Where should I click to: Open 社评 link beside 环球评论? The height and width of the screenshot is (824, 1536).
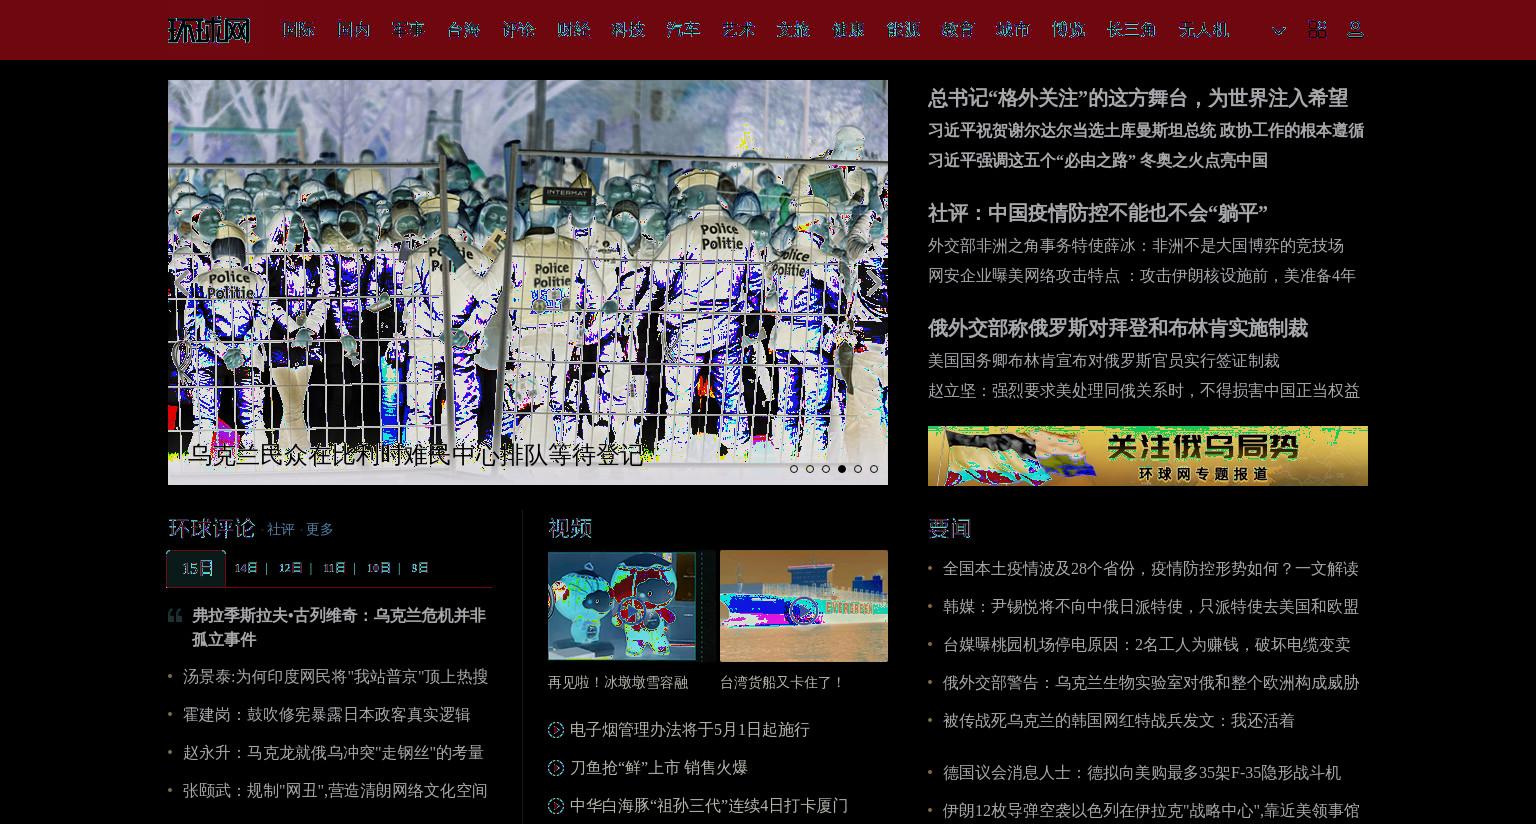coord(280,530)
